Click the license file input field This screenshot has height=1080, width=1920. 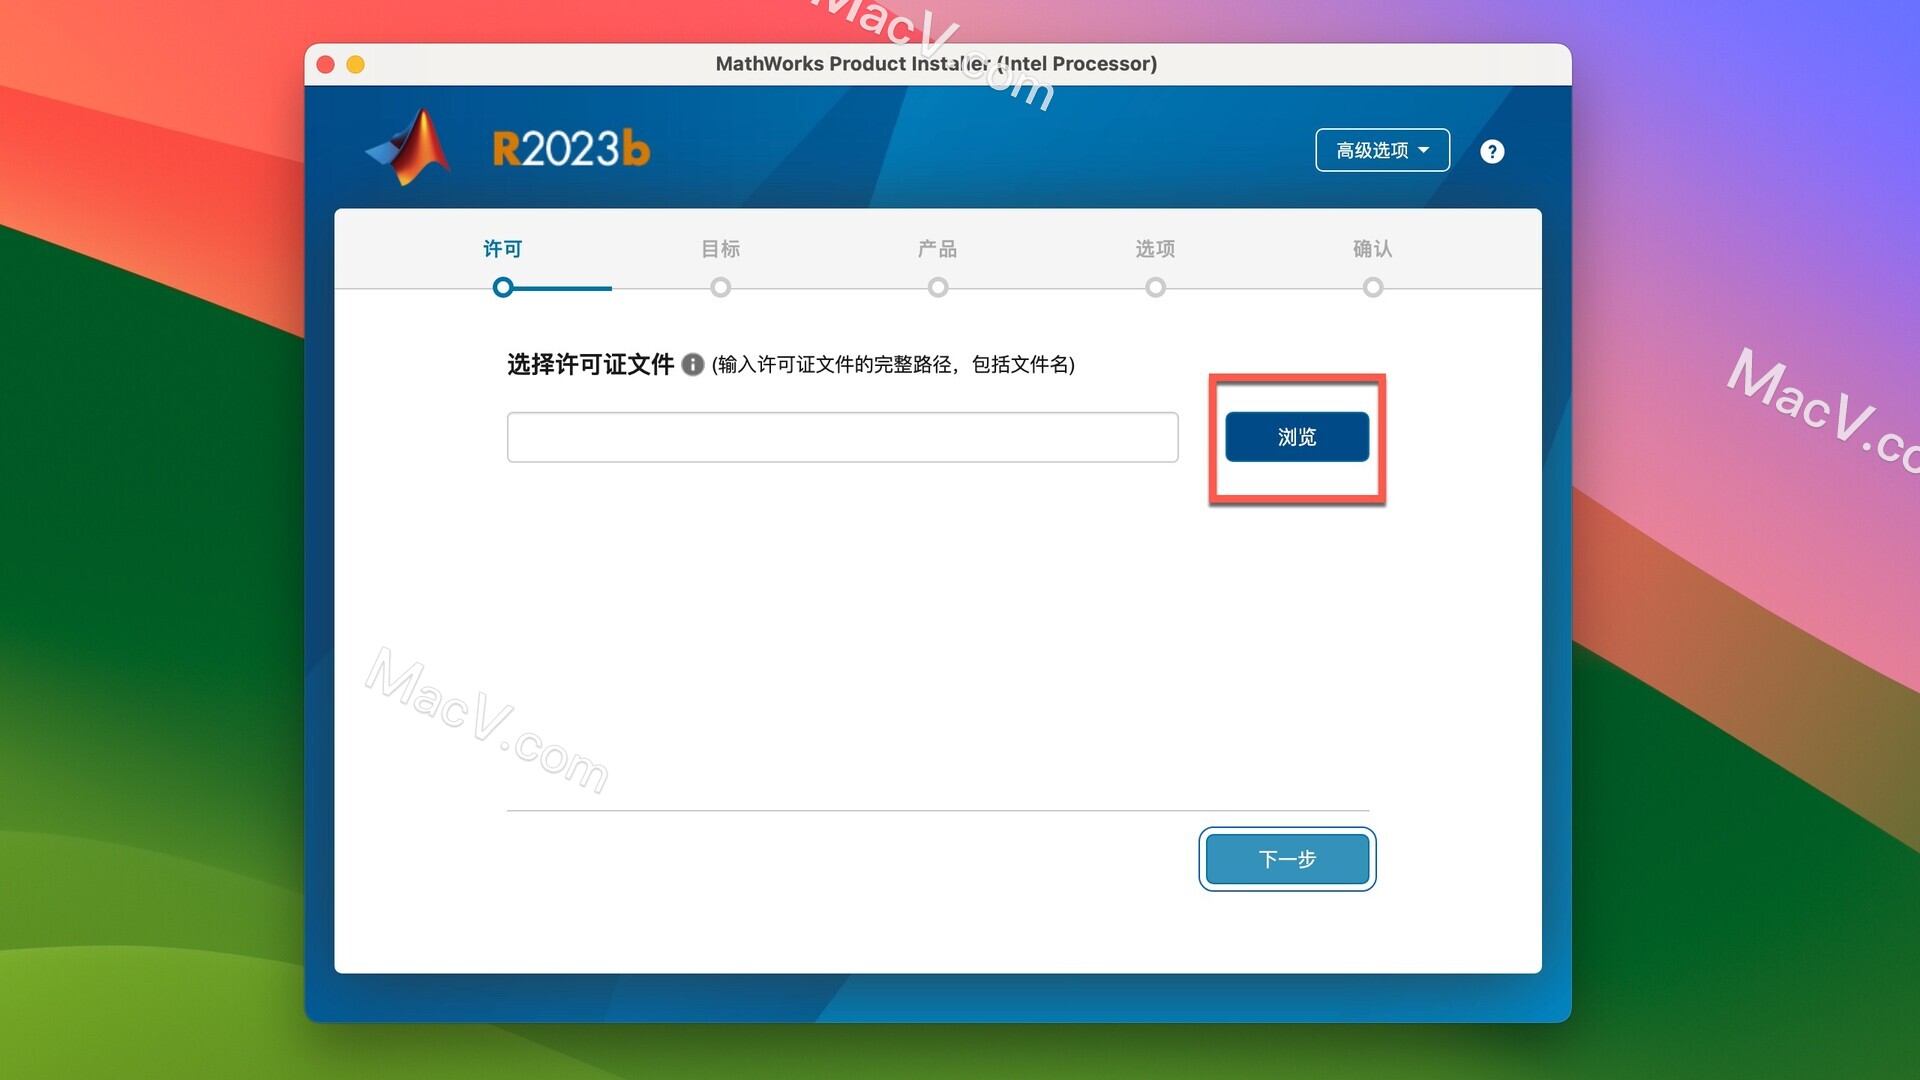tap(843, 436)
